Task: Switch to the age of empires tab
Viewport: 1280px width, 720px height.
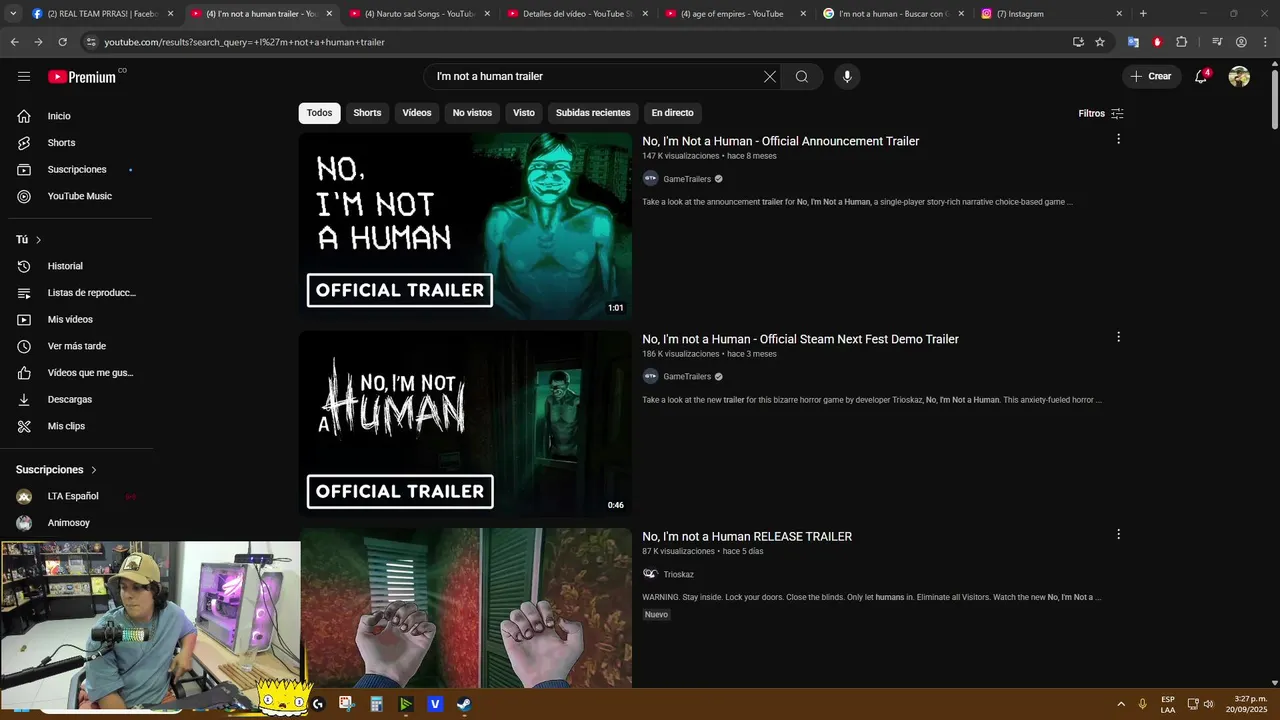Action: (x=735, y=14)
